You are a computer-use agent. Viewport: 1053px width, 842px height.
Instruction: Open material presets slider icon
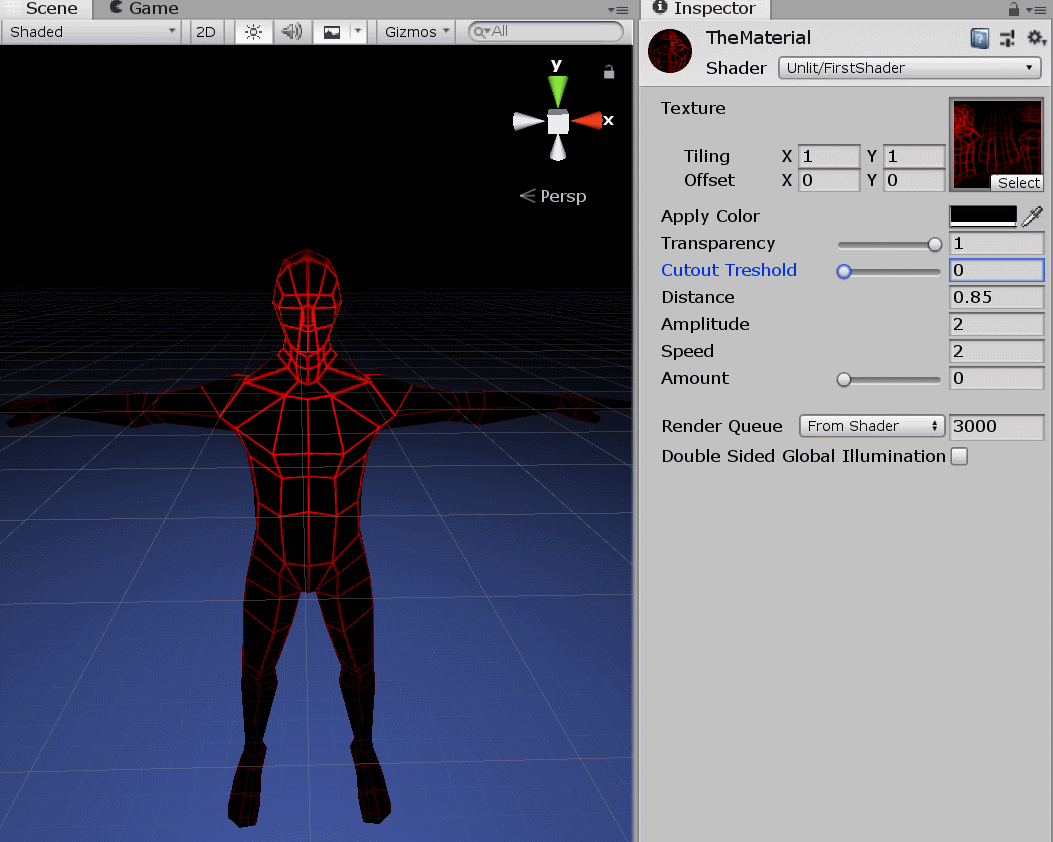[1007, 38]
